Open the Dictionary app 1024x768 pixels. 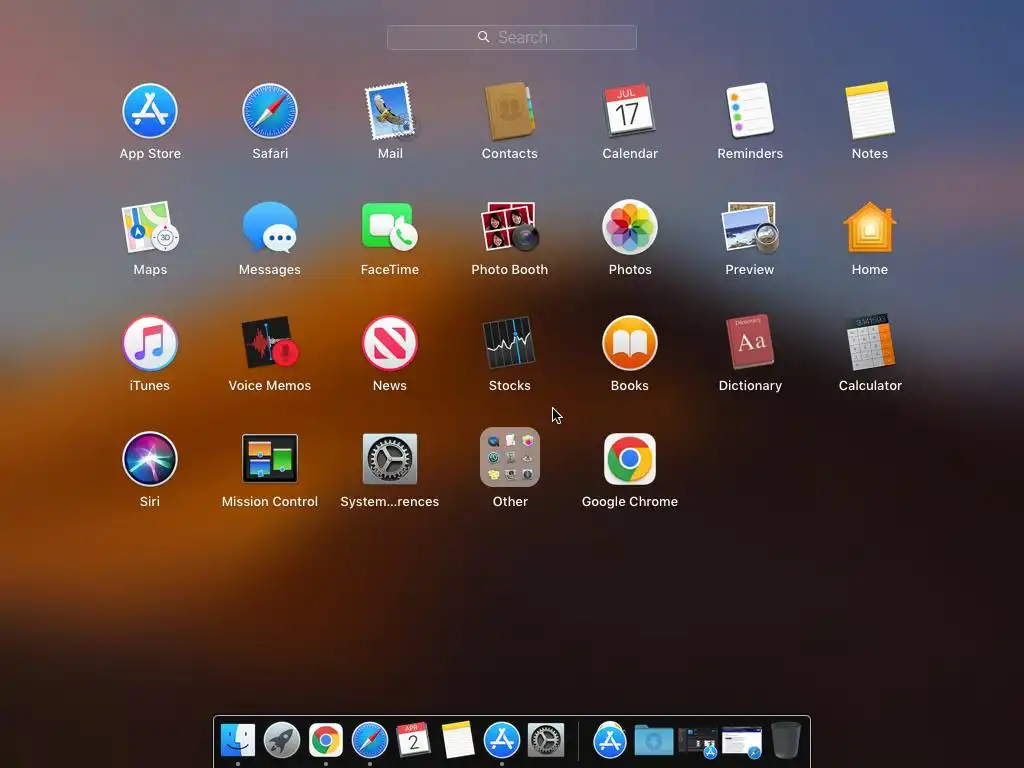[750, 342]
